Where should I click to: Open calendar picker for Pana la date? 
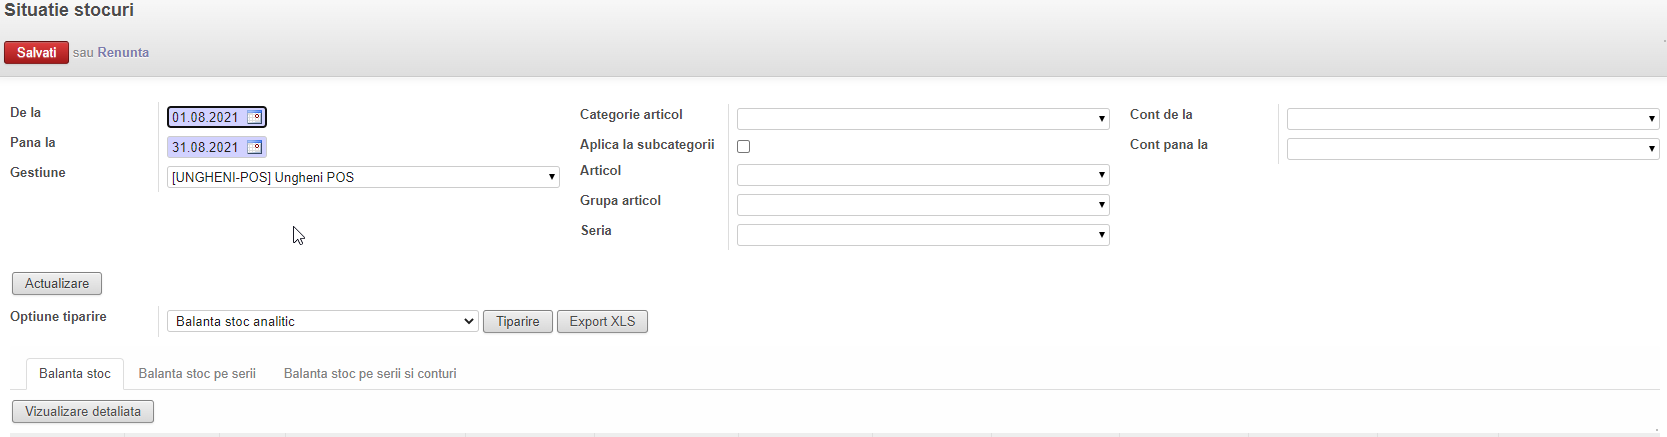pos(255,147)
